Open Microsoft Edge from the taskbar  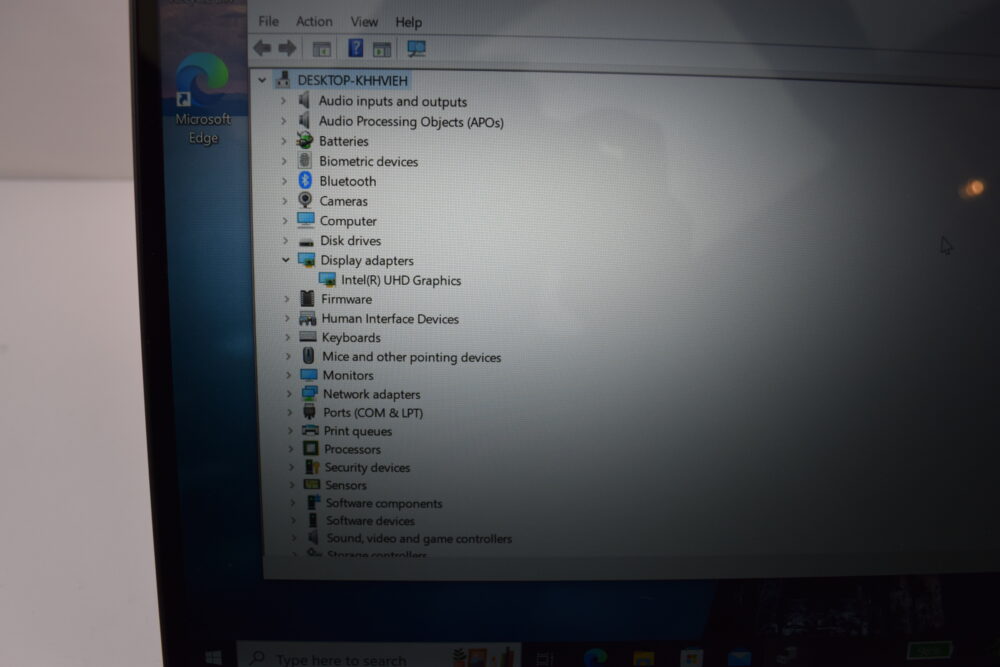[595, 657]
